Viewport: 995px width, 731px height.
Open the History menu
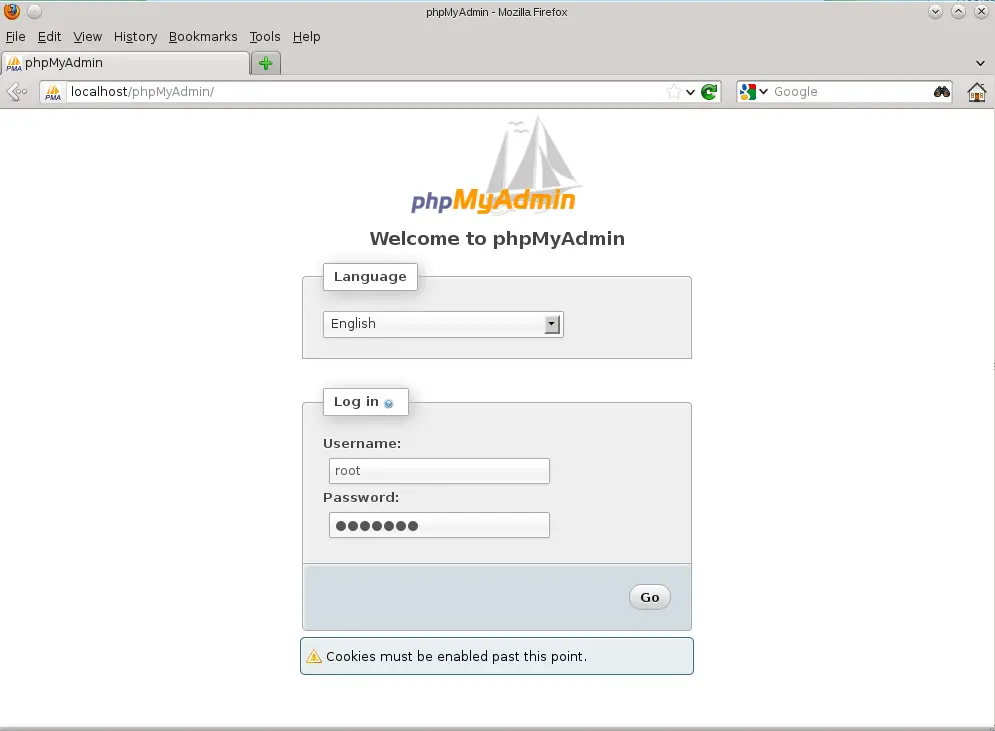pos(135,37)
